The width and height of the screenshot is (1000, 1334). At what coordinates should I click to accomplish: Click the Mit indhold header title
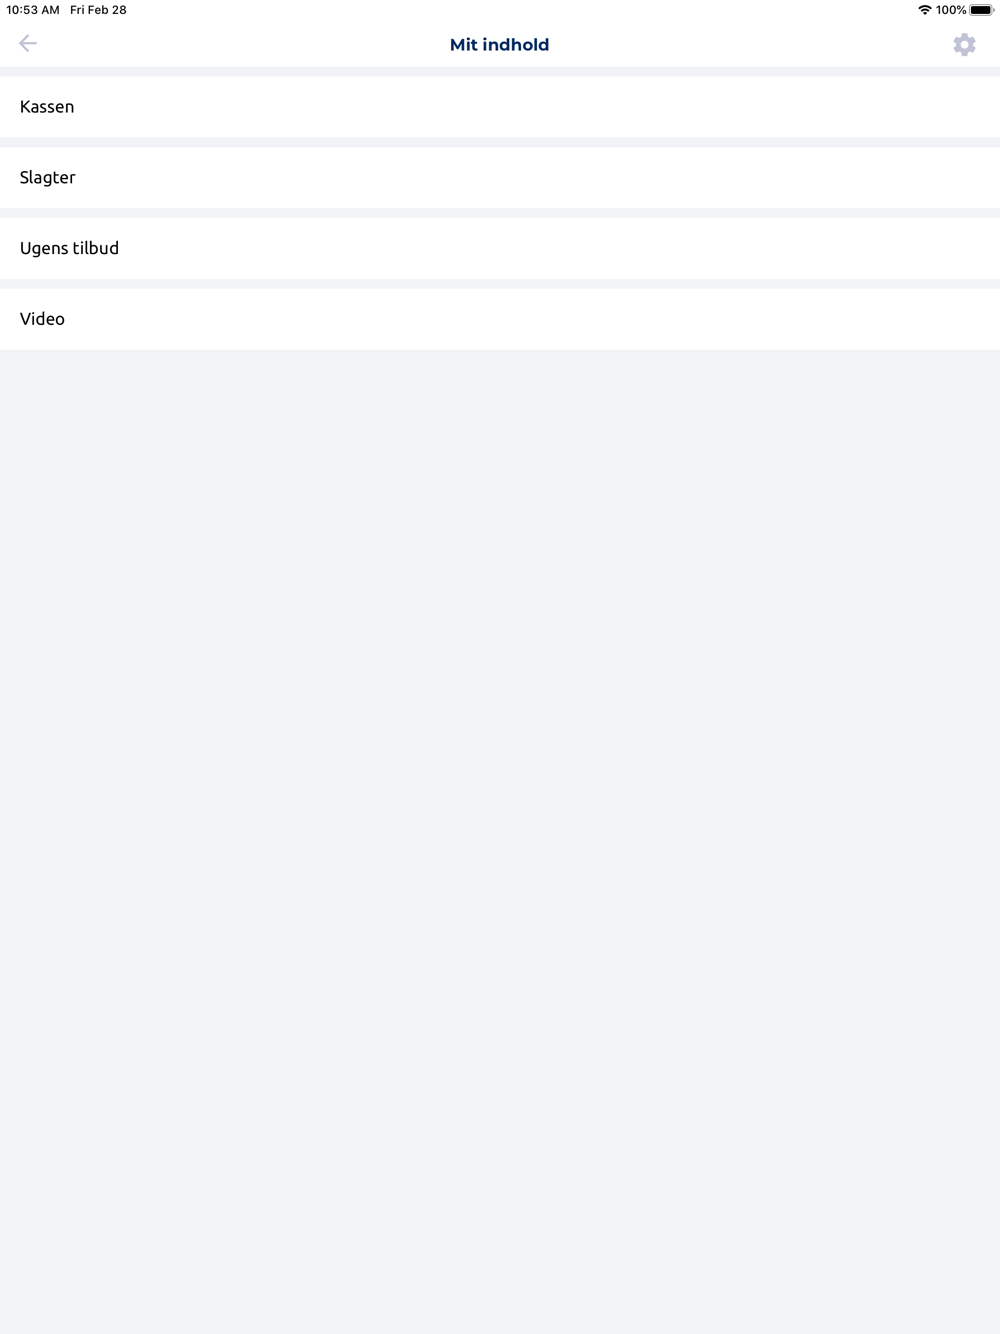click(499, 44)
